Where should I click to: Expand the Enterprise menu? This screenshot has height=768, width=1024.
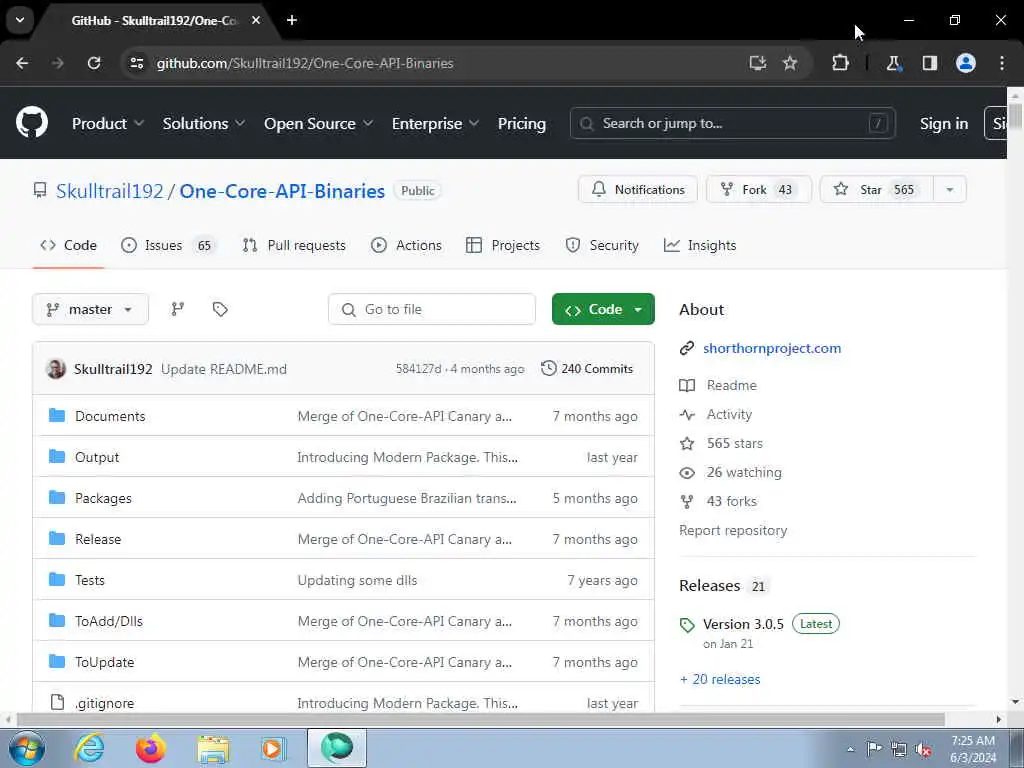pos(436,123)
